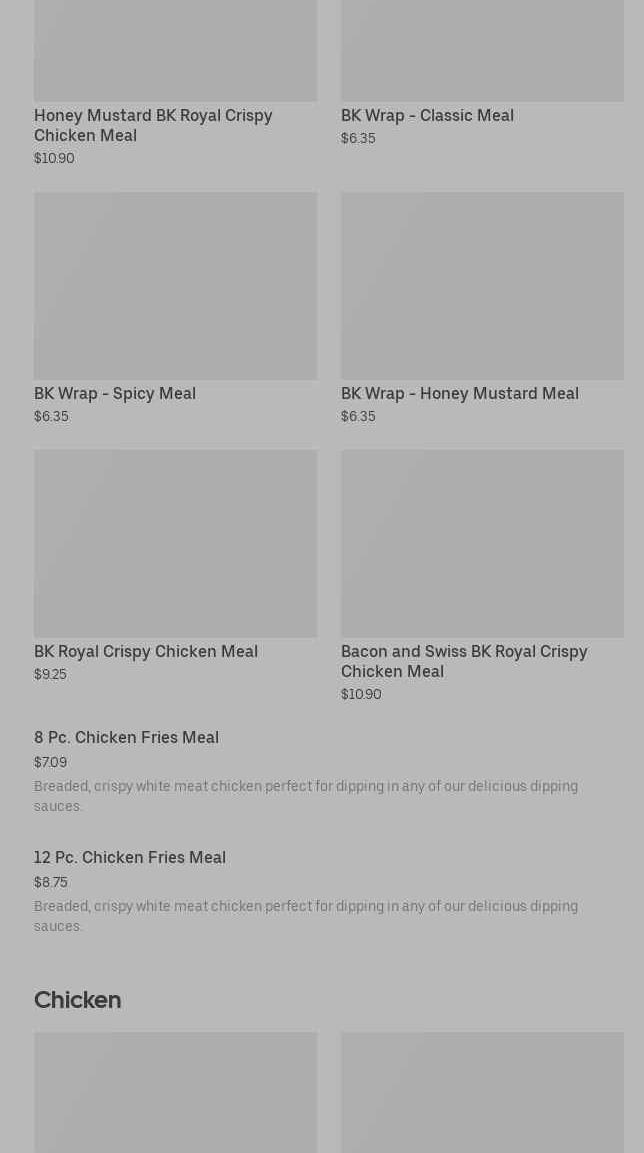Select the 8 Pc. Chicken Fries Meal title
This screenshot has height=1153, width=644.
(126, 738)
